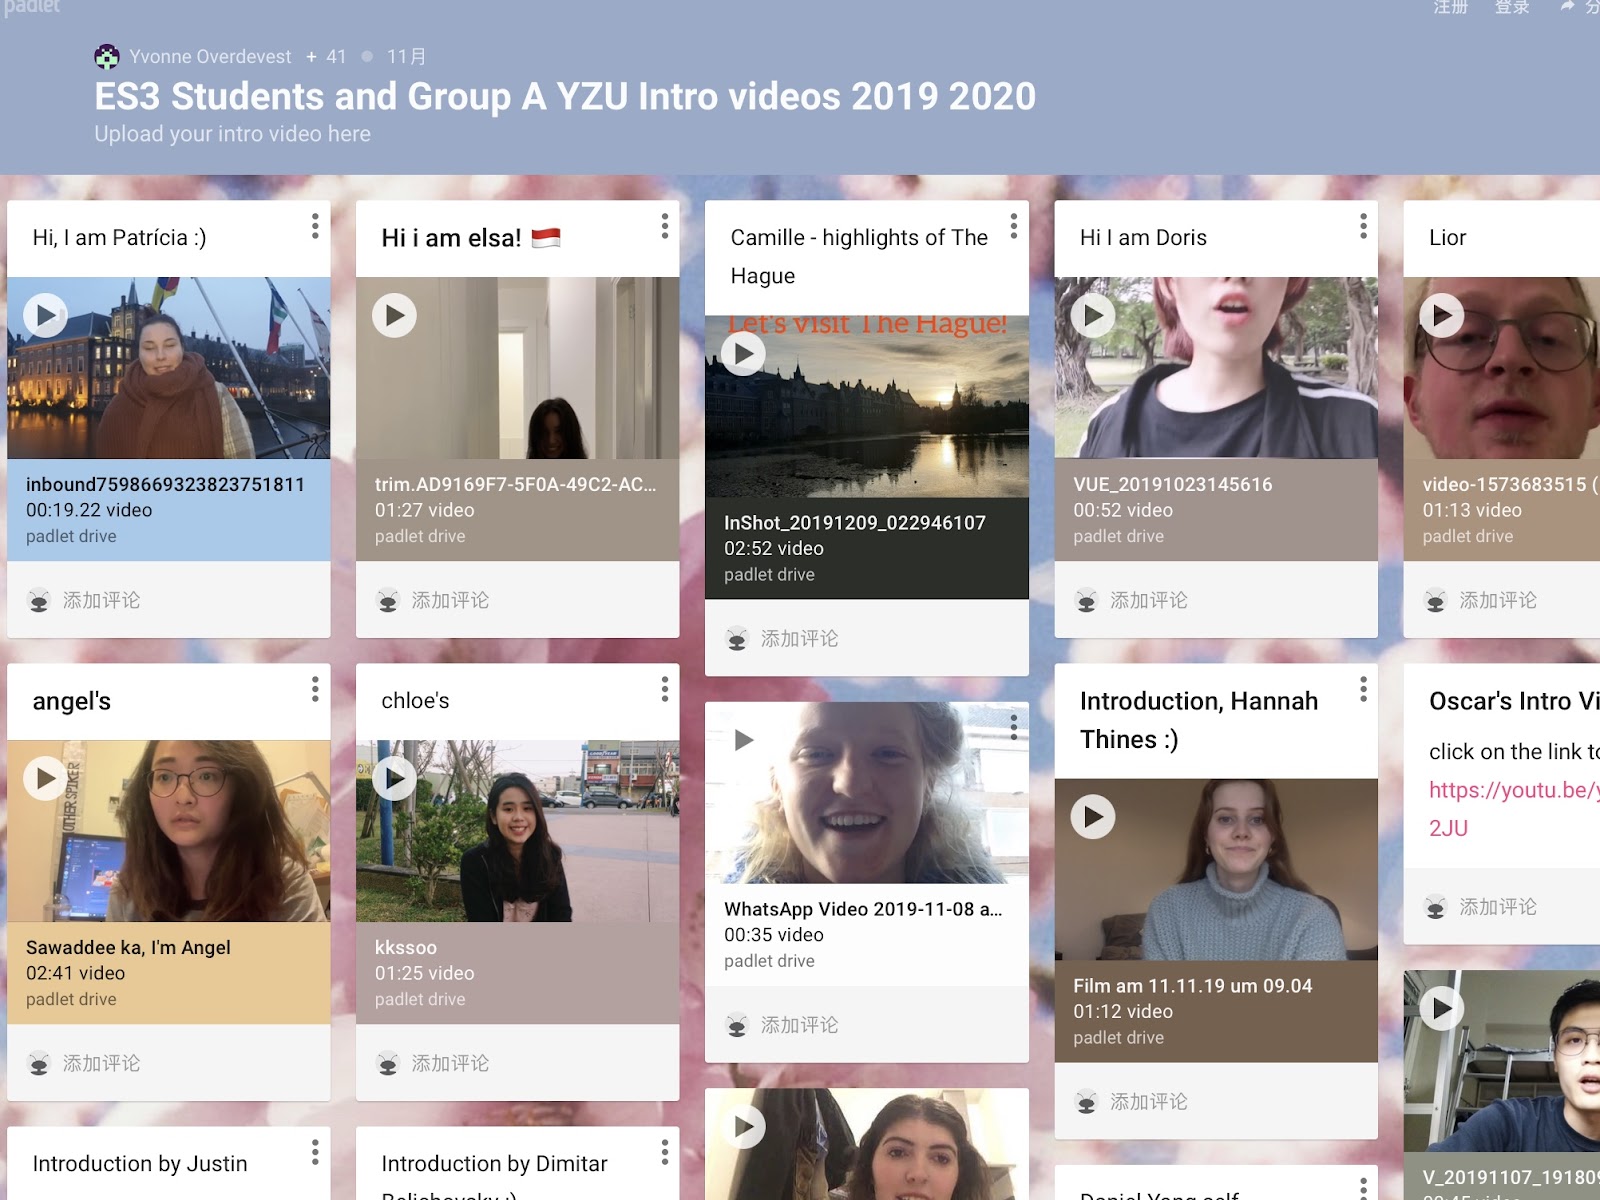Click the share arrow icon in header
Viewport: 1600px width, 1200px height.
coord(1567,7)
